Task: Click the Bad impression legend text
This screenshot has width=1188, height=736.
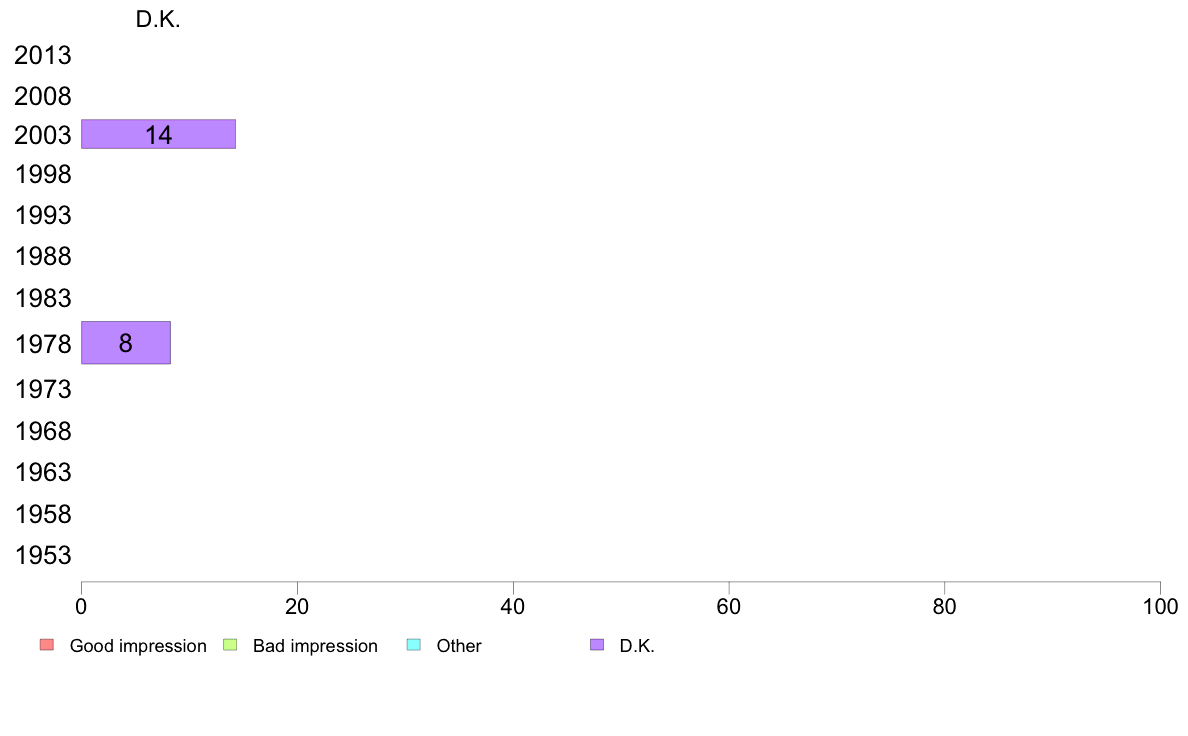Action: [315, 646]
